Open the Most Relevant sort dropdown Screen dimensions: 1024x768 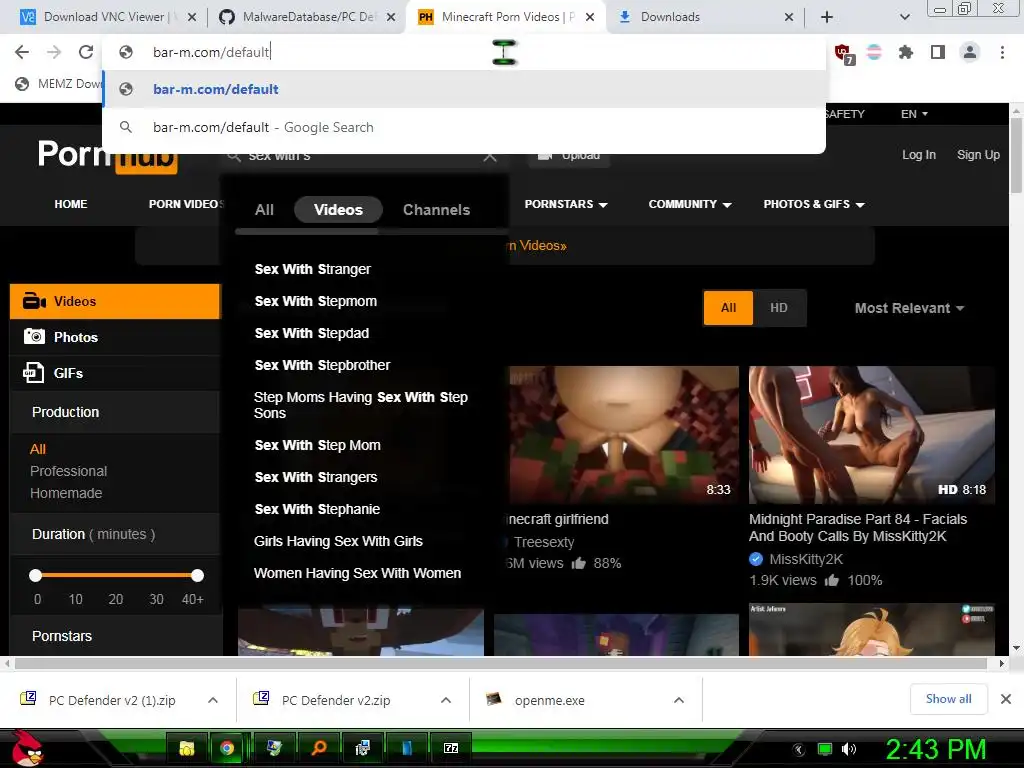coord(909,308)
